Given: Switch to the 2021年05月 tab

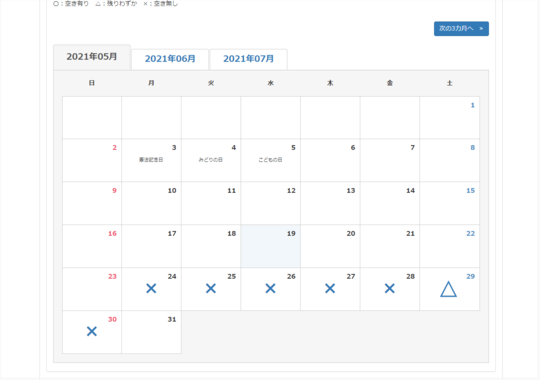Looking at the screenshot, I should (92, 57).
